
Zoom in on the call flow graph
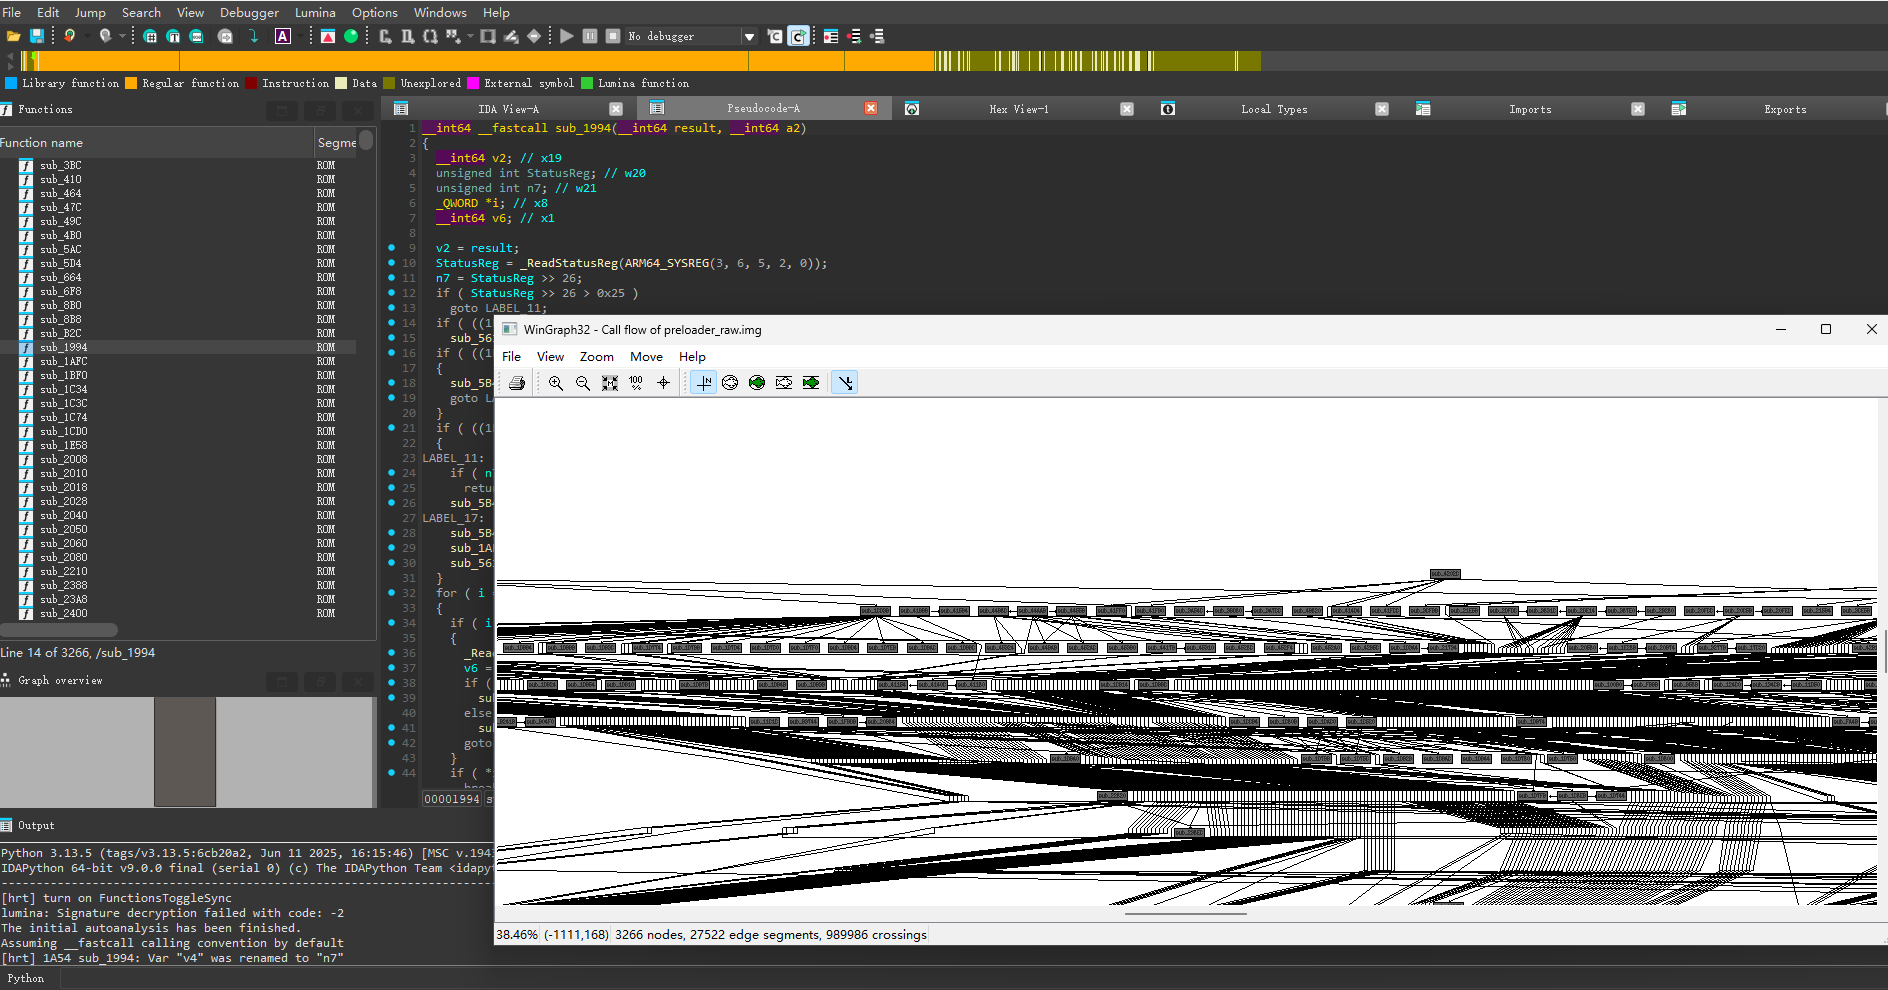click(556, 383)
